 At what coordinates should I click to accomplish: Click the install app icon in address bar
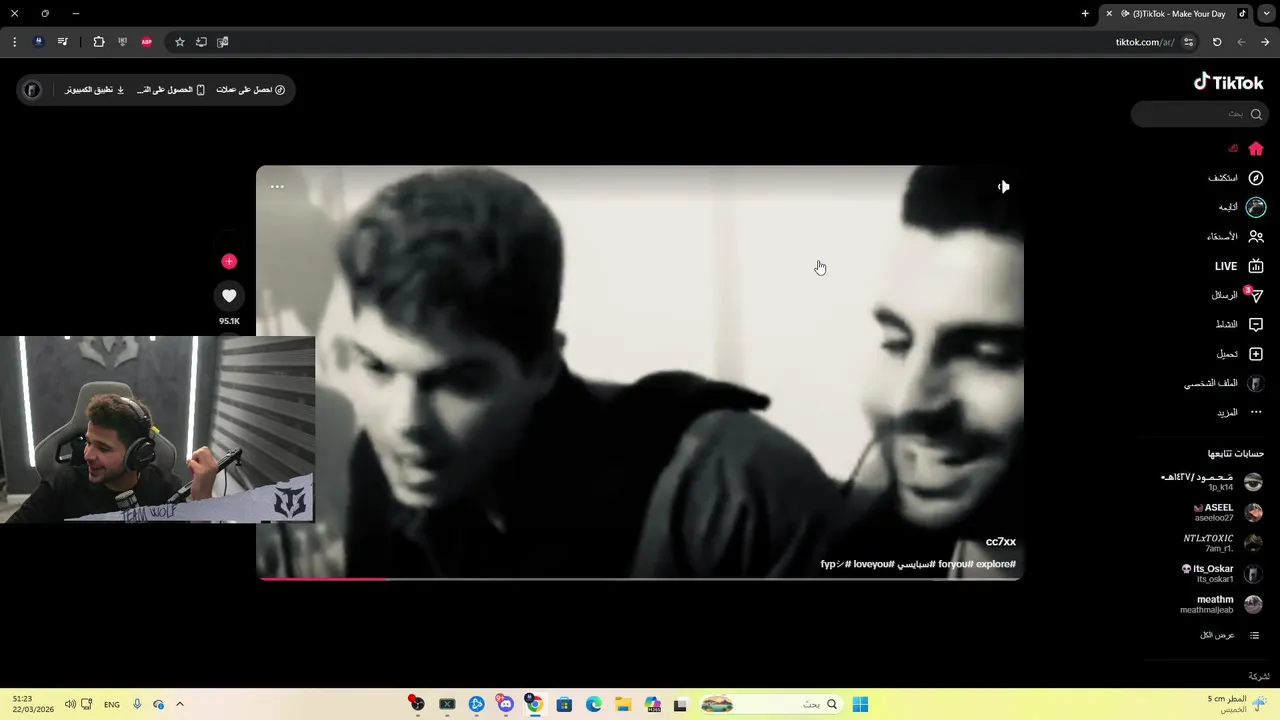pyautogui.click(x=201, y=42)
